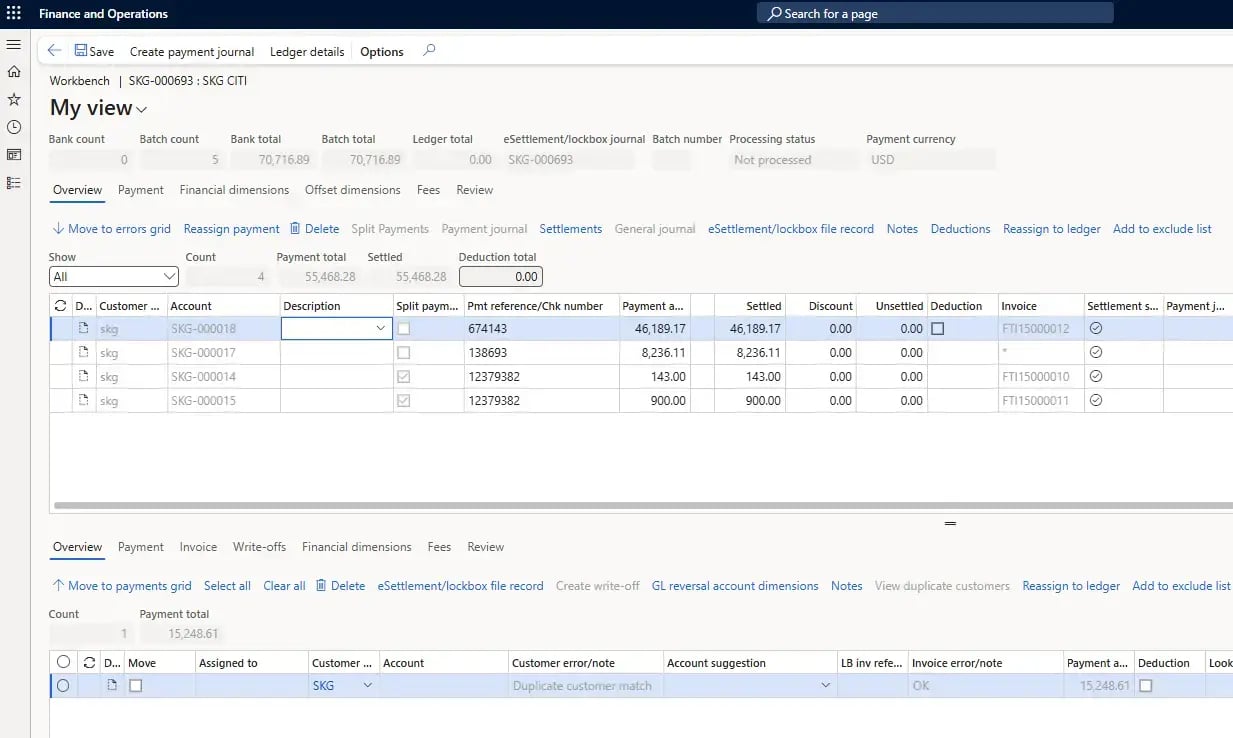Open Favorites via the star icon
Image resolution: width=1233 pixels, height=738 pixels.
tap(13, 98)
